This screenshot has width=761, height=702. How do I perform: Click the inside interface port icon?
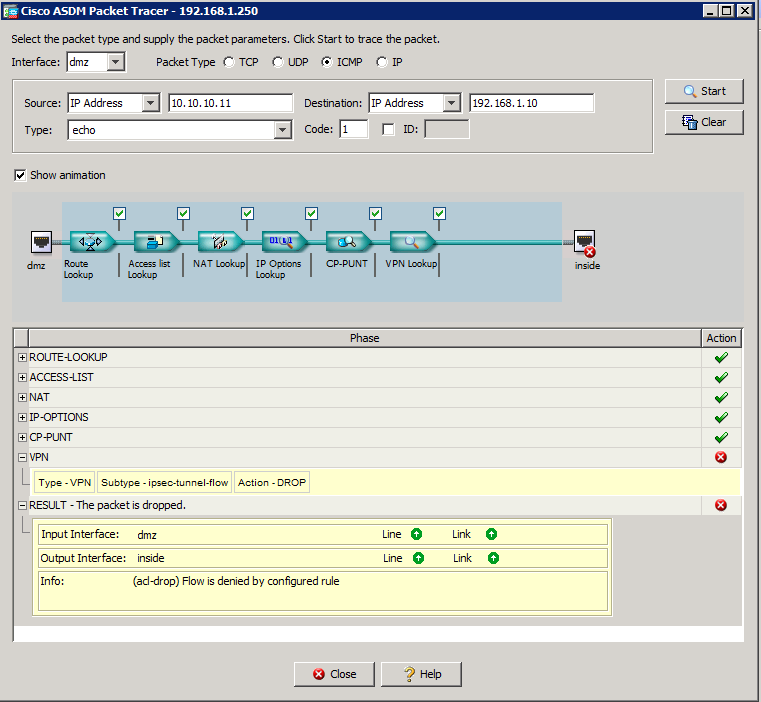[x=584, y=242]
